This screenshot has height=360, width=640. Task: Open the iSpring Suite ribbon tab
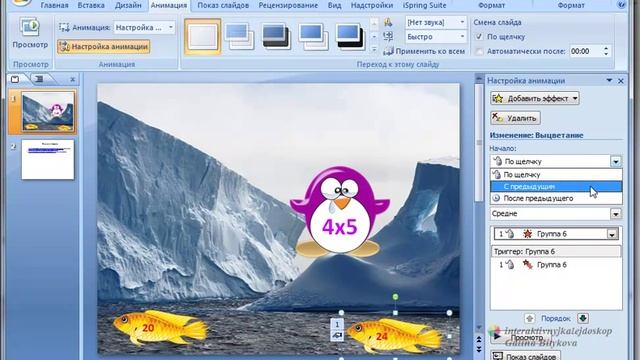click(424, 5)
